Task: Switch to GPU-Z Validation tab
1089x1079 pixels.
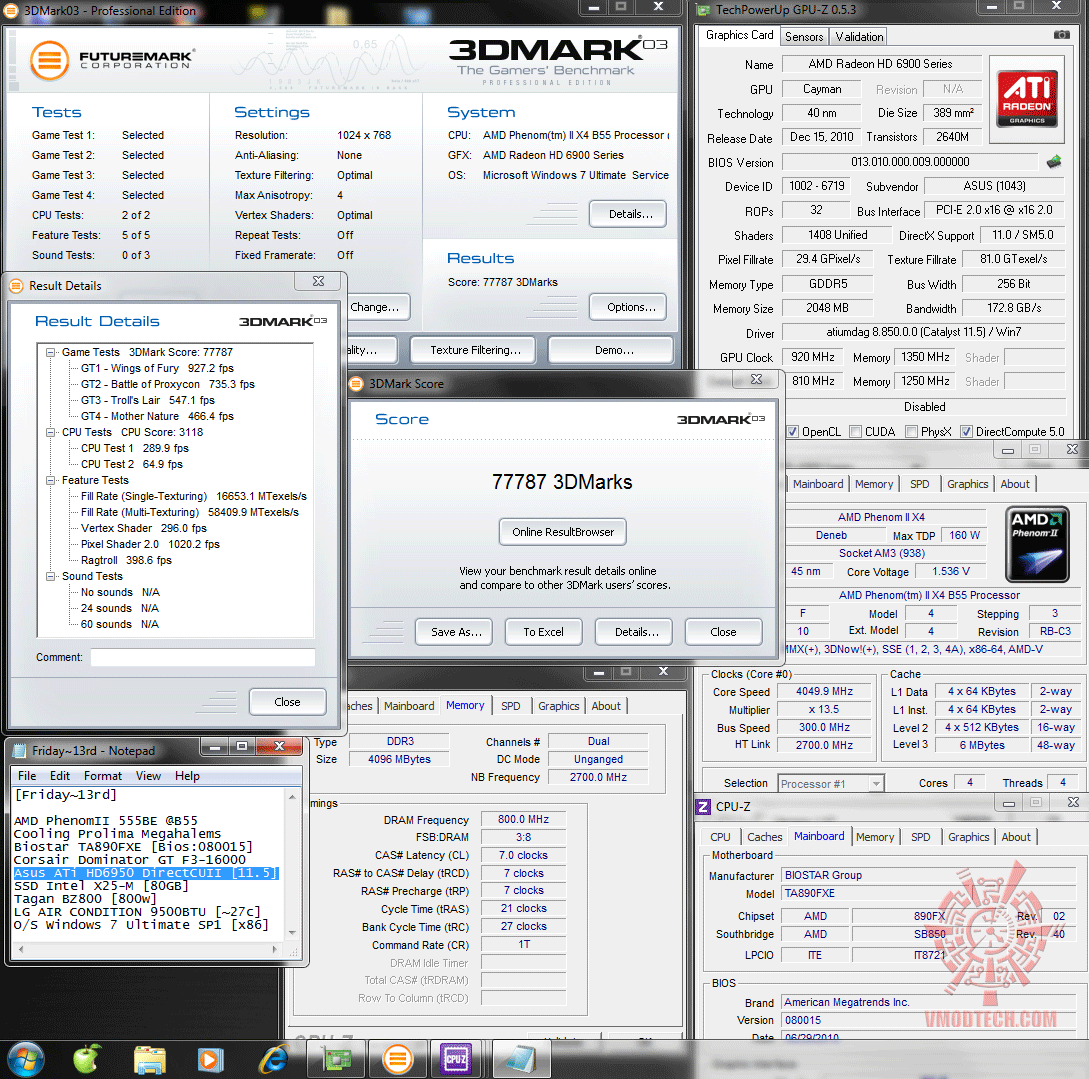Action: [x=859, y=37]
